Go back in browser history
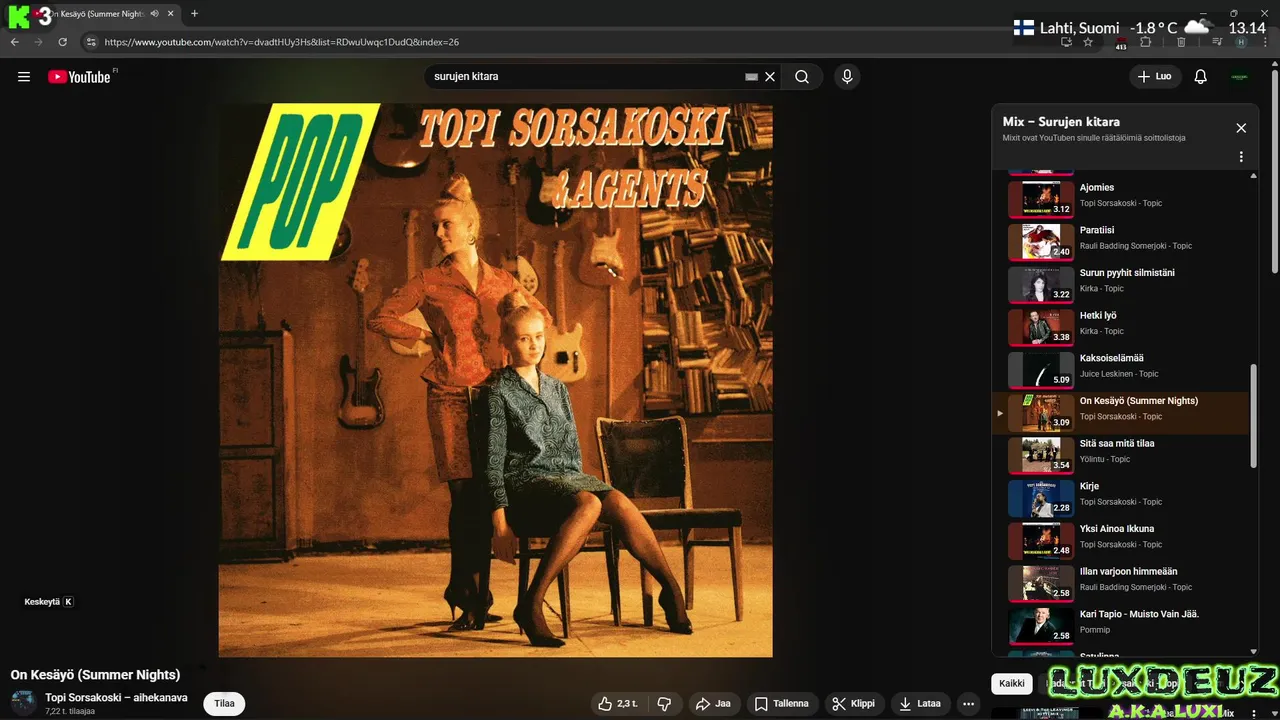Screen dimensions: 1280x720 click(x=14, y=42)
